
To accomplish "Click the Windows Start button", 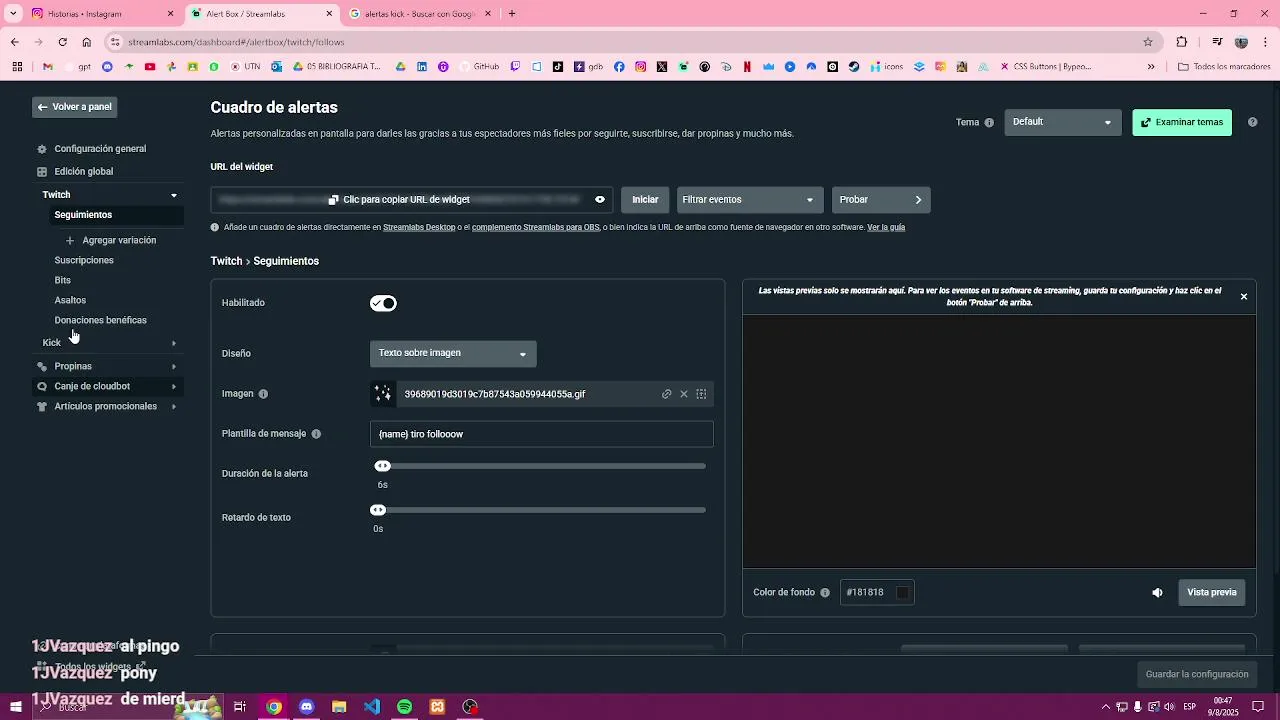I will tap(16, 707).
